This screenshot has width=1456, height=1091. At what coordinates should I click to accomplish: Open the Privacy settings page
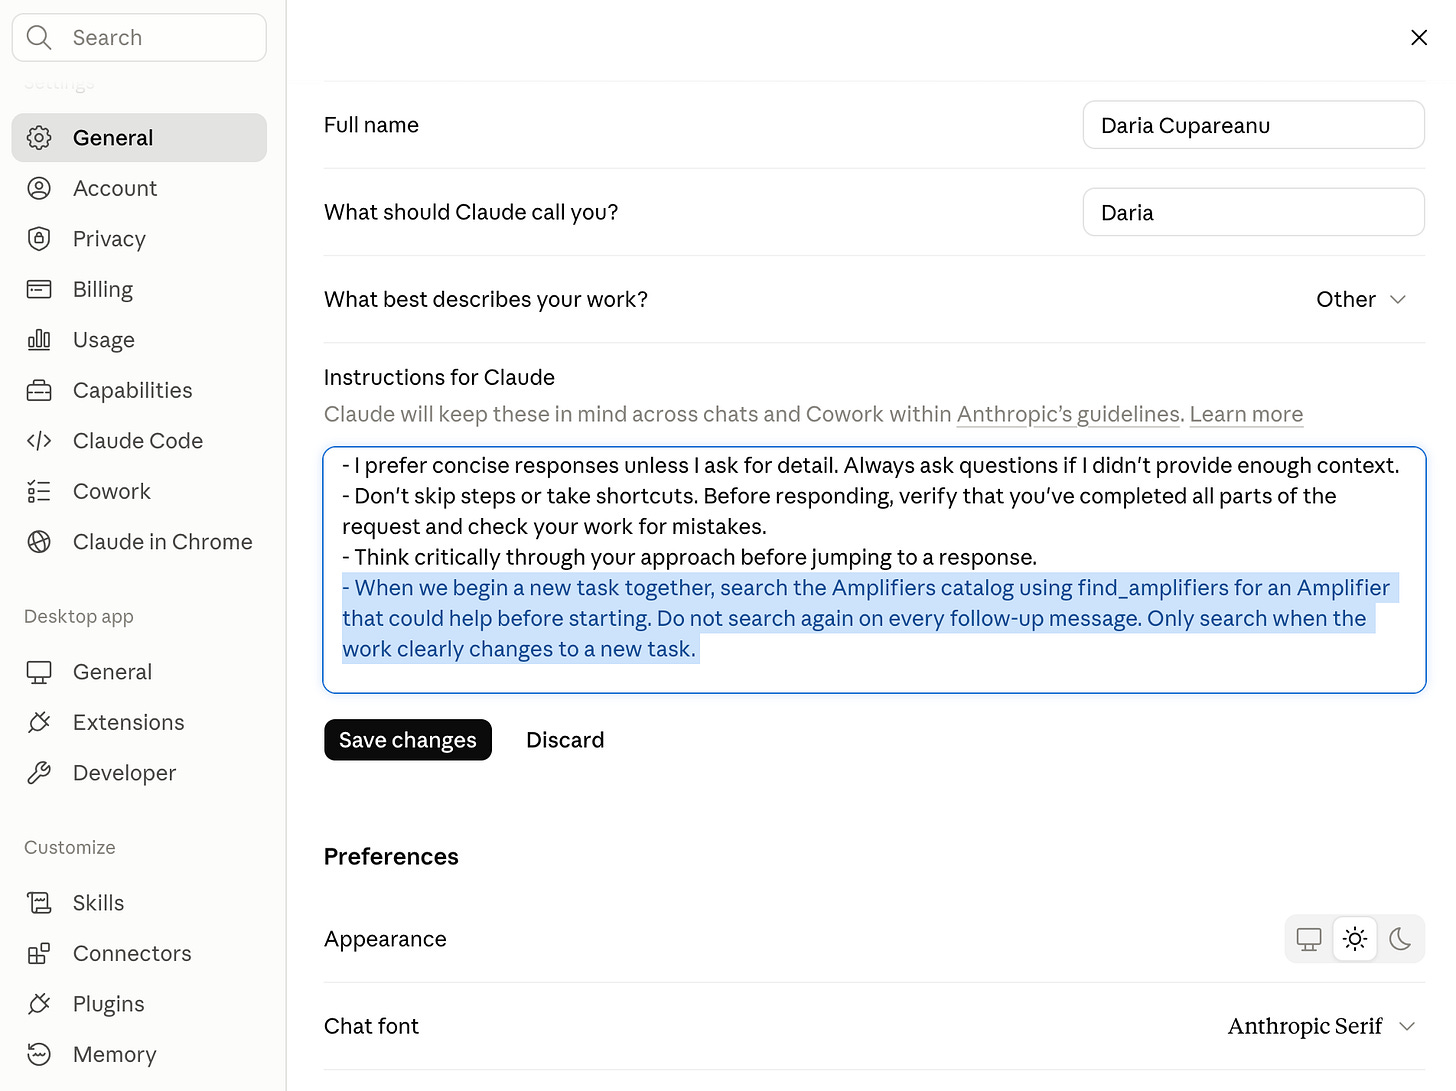[x=139, y=239]
